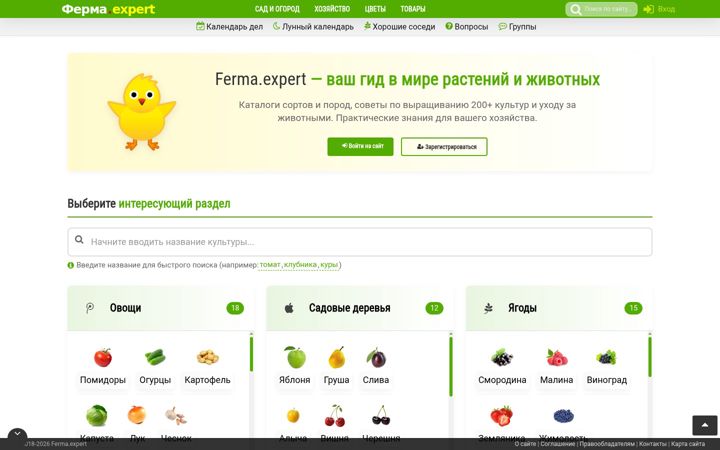
Task: Open the Соглашение footer link
Action: pos(557,444)
